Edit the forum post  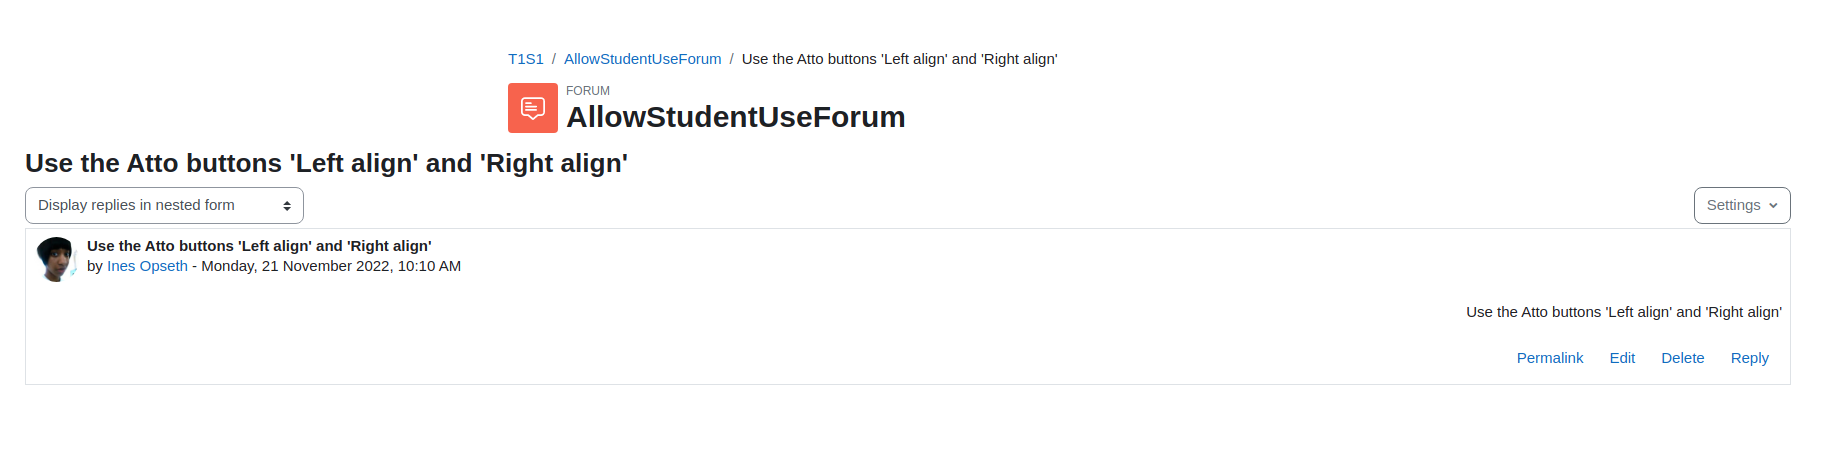(x=1622, y=358)
